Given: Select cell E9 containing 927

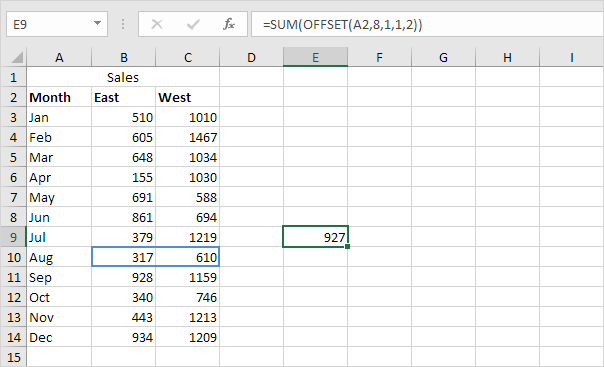Looking at the screenshot, I should [315, 237].
